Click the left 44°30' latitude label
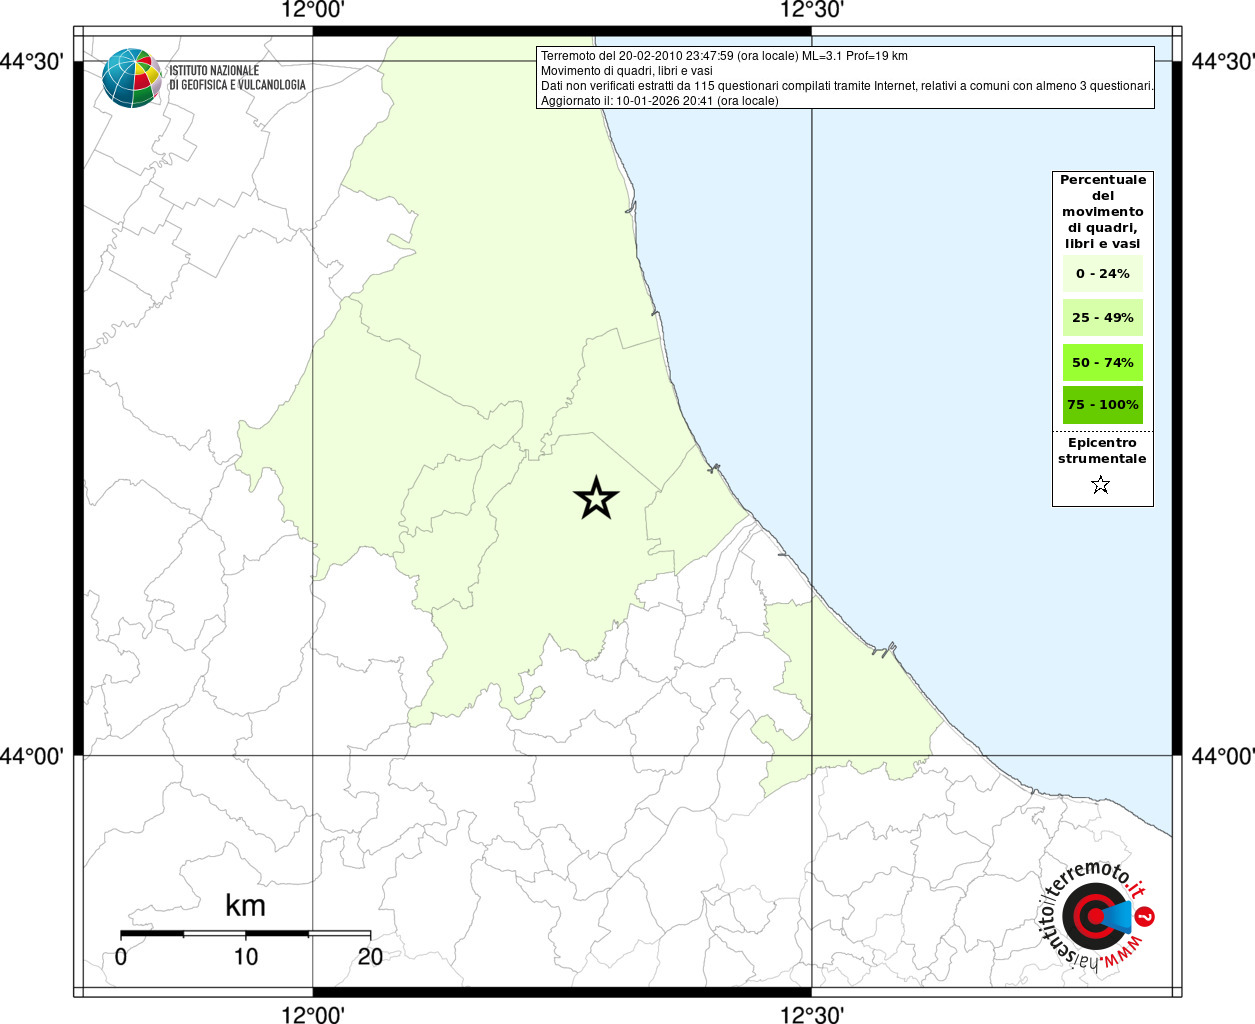Viewport: 1255px width, 1024px height. (32, 62)
